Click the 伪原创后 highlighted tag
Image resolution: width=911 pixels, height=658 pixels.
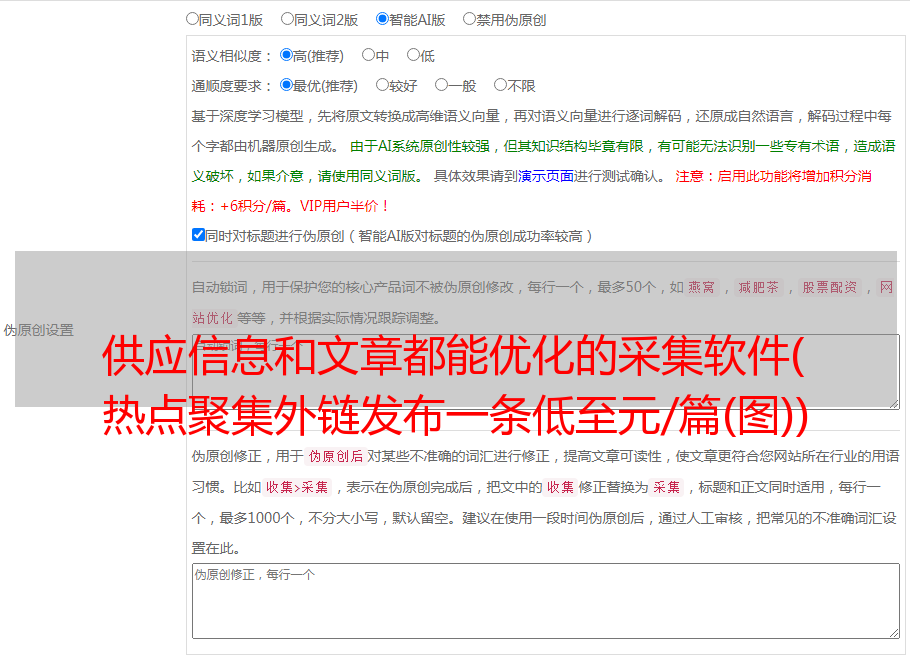pos(336,456)
